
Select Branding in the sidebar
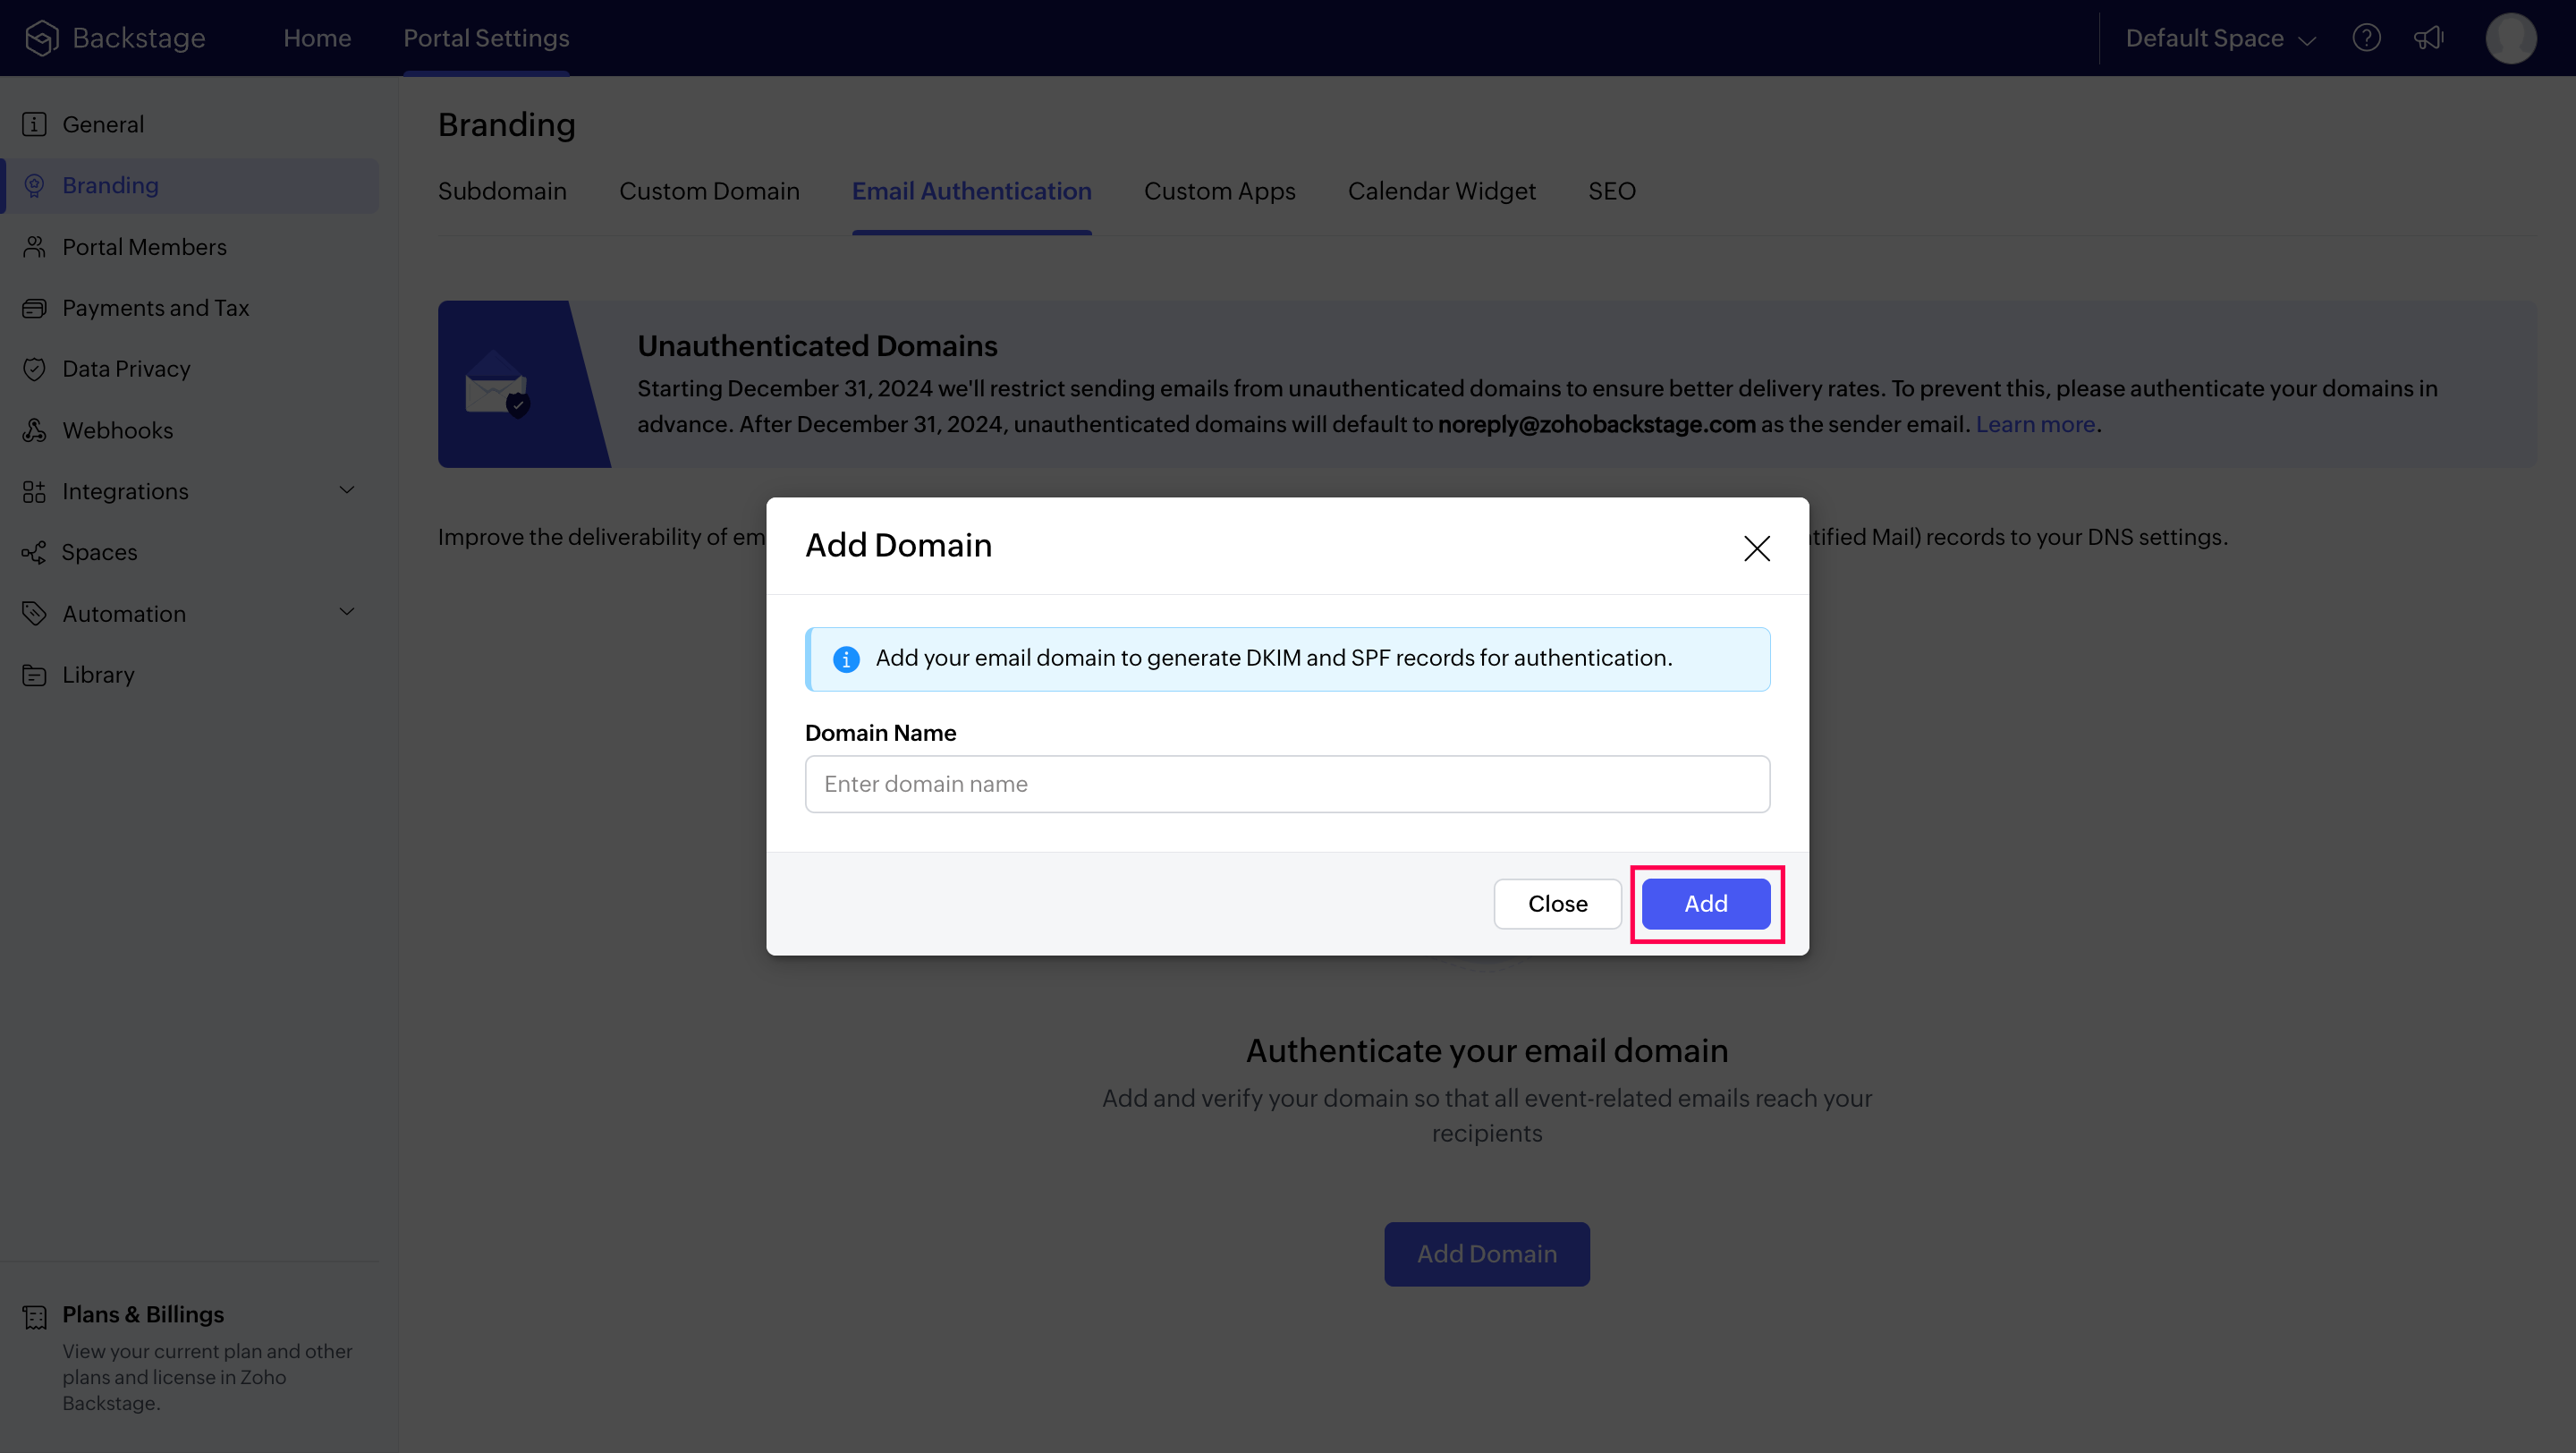(110, 185)
